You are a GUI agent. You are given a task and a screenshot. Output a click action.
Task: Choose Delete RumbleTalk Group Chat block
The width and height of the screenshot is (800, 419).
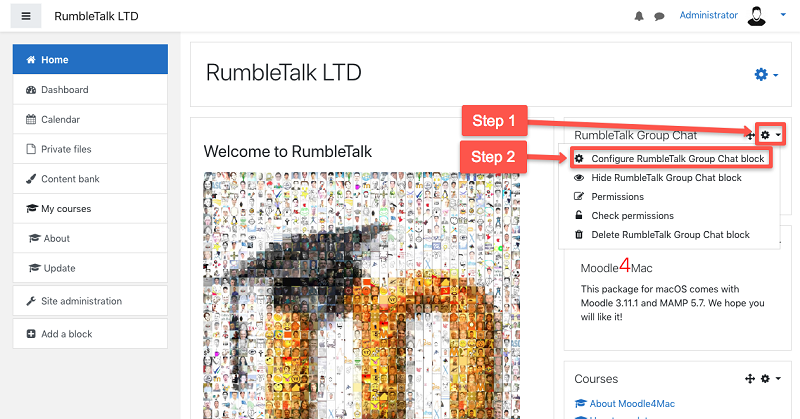[x=670, y=235]
